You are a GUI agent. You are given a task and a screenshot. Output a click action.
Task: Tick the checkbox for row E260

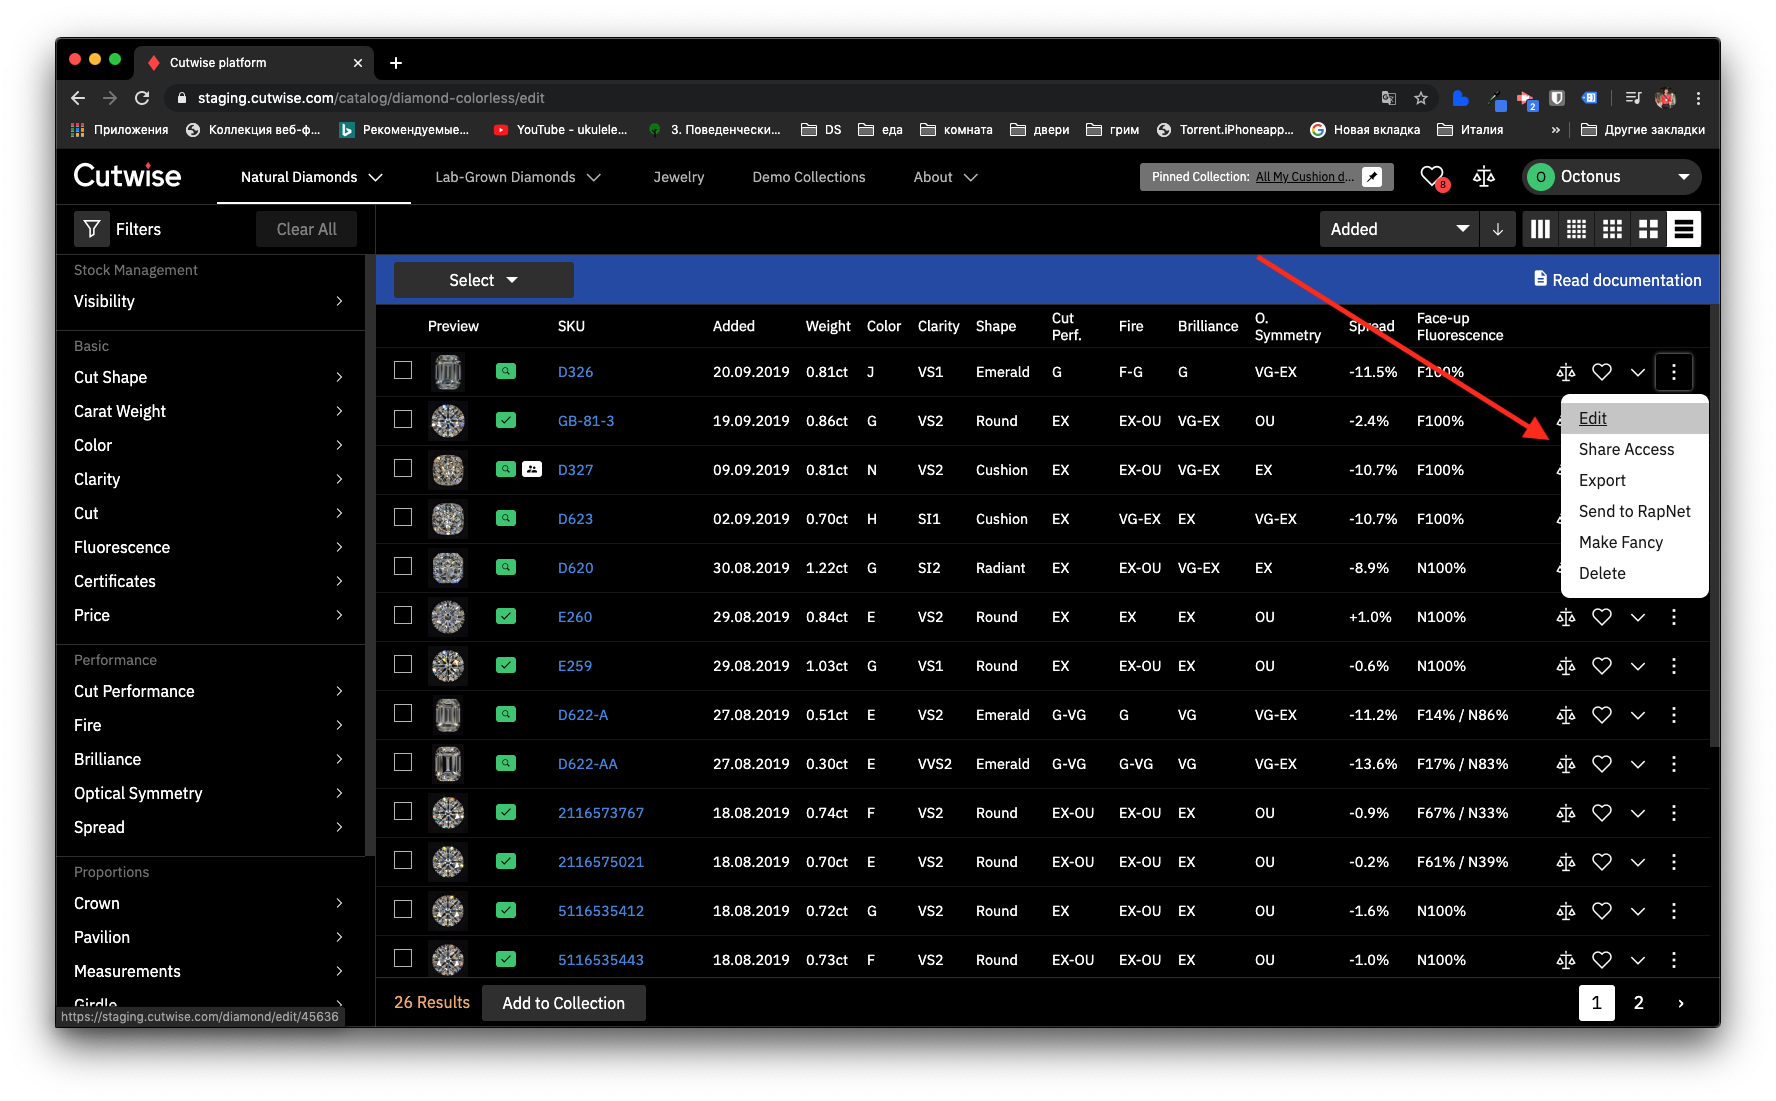click(x=403, y=615)
